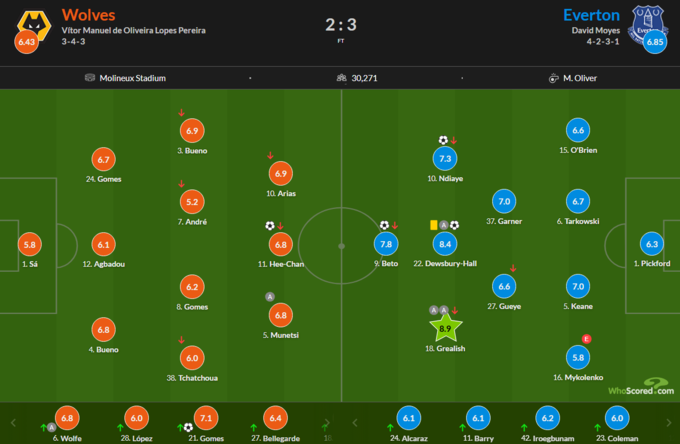The height and width of the screenshot is (444, 680).
Task: Open Pickford's player rating 6.3
Action: point(653,243)
